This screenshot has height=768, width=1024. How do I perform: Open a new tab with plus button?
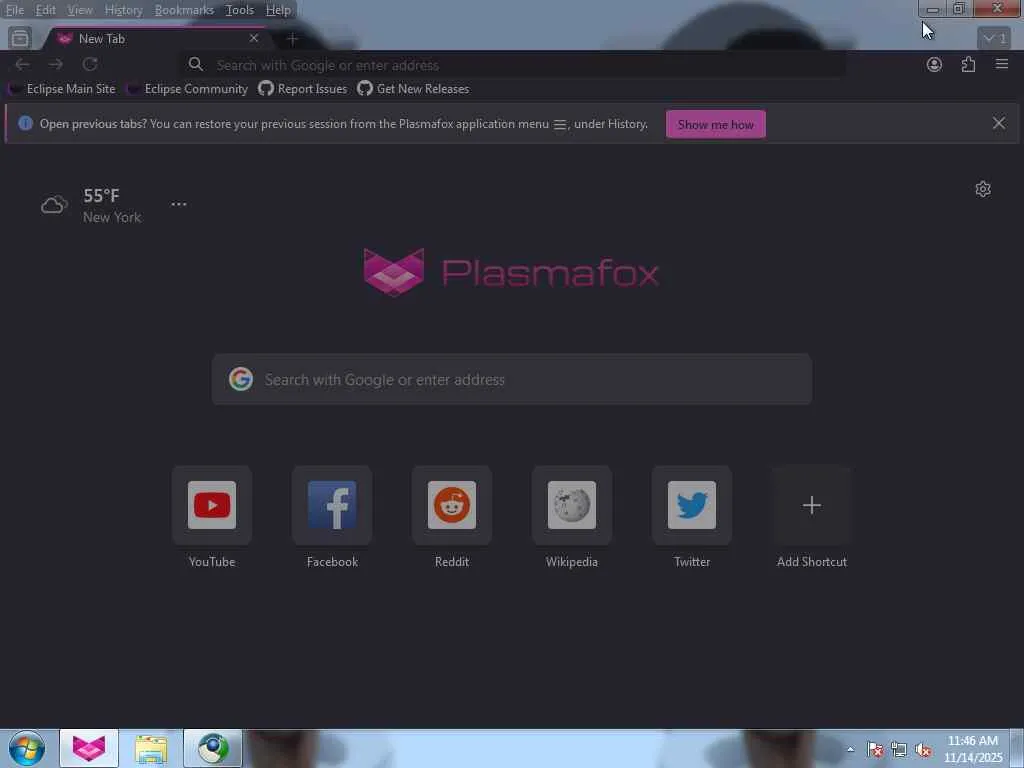(x=293, y=39)
